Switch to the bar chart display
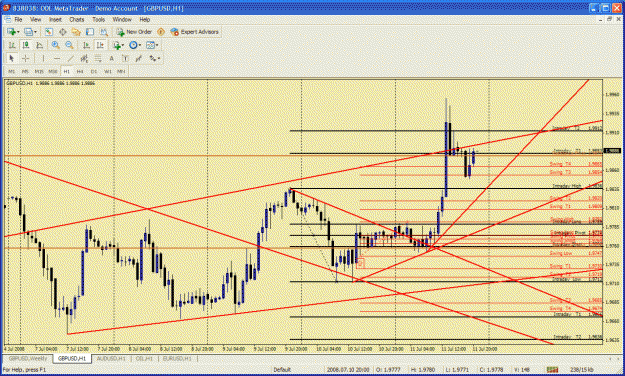Image resolution: width=625 pixels, height=376 pixels. pyautogui.click(x=12, y=45)
